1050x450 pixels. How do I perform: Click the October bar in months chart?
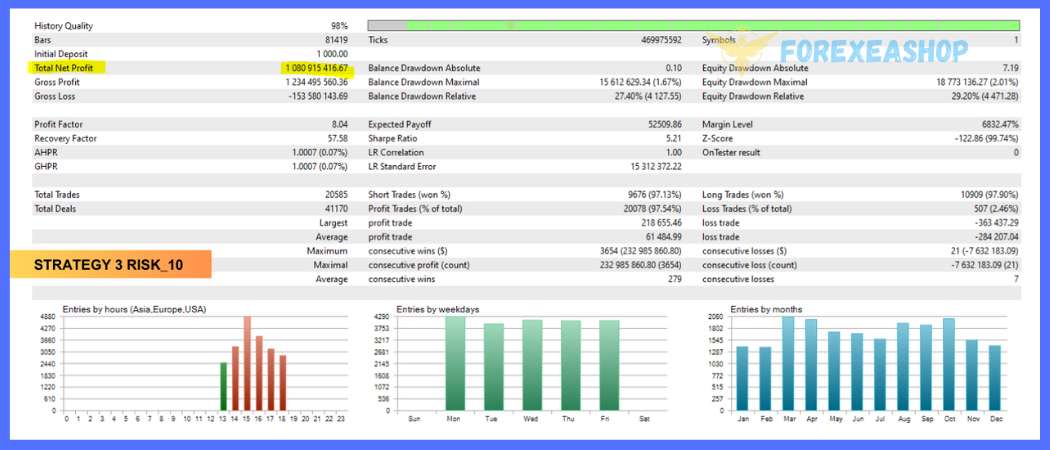pos(948,364)
